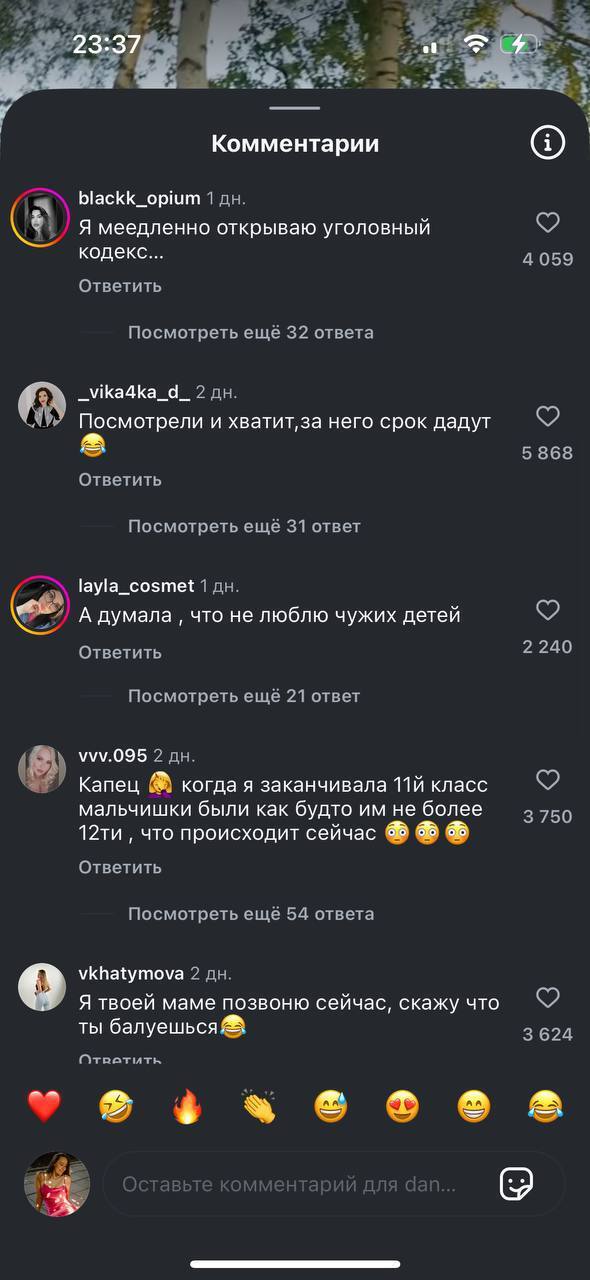Screen dimensions: 590x1280
Task: Insert the red heart emoji
Action: (x=44, y=1106)
